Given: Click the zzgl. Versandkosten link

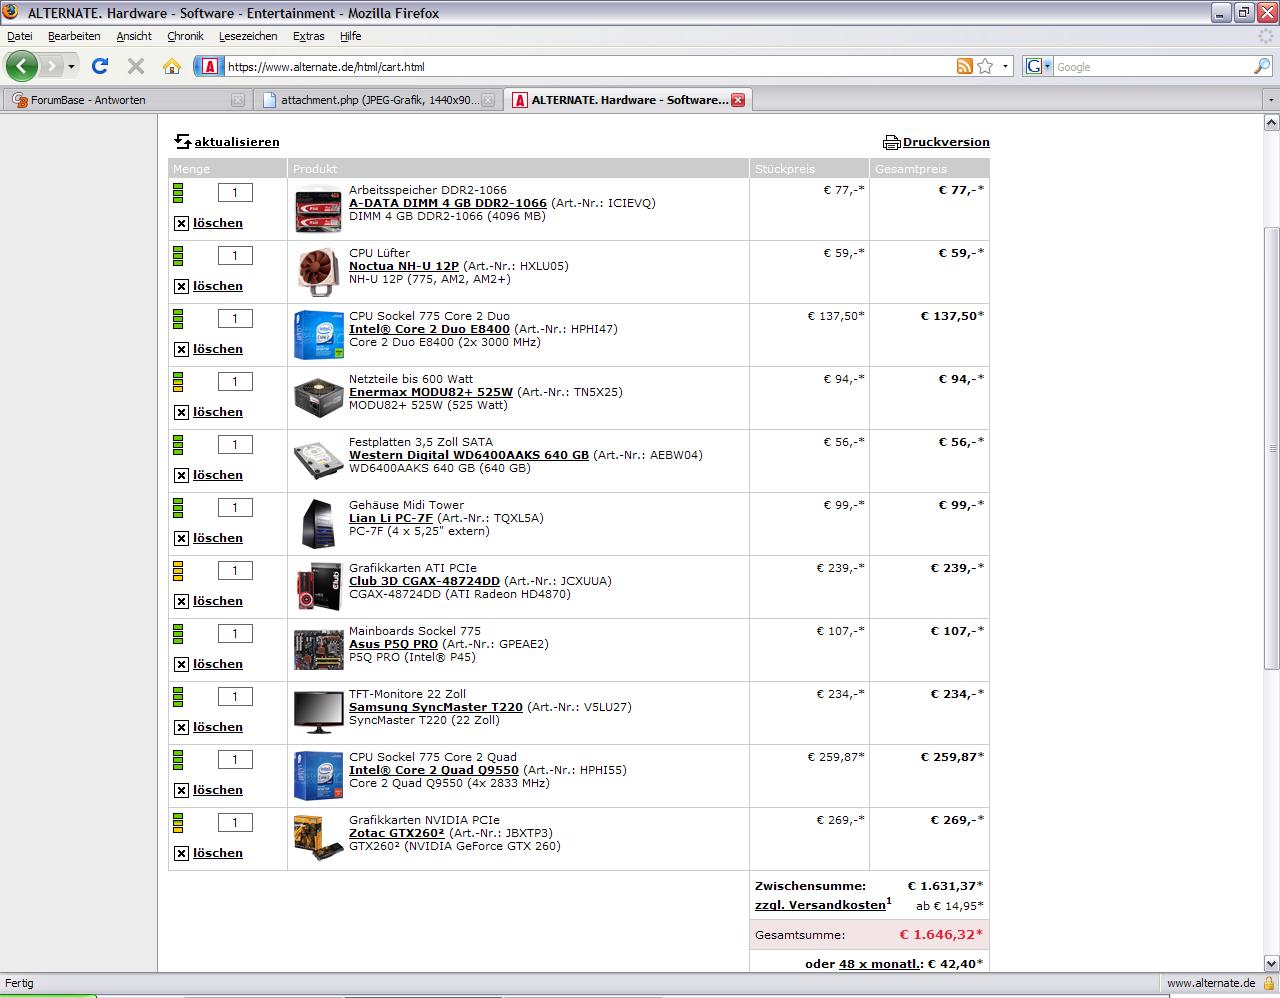Looking at the screenshot, I should [820, 905].
